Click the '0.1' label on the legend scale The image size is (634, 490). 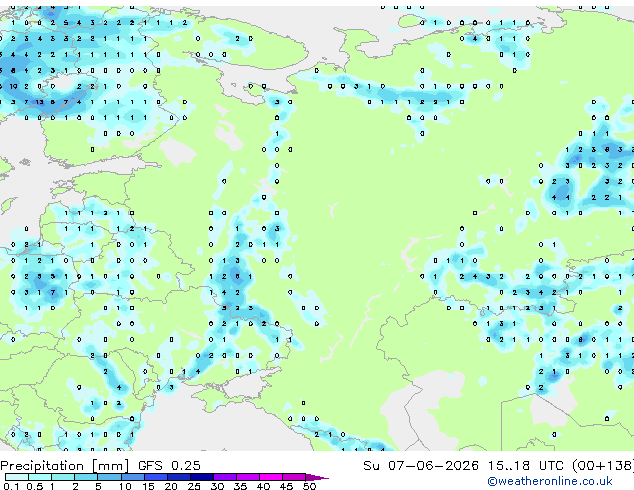point(11,486)
